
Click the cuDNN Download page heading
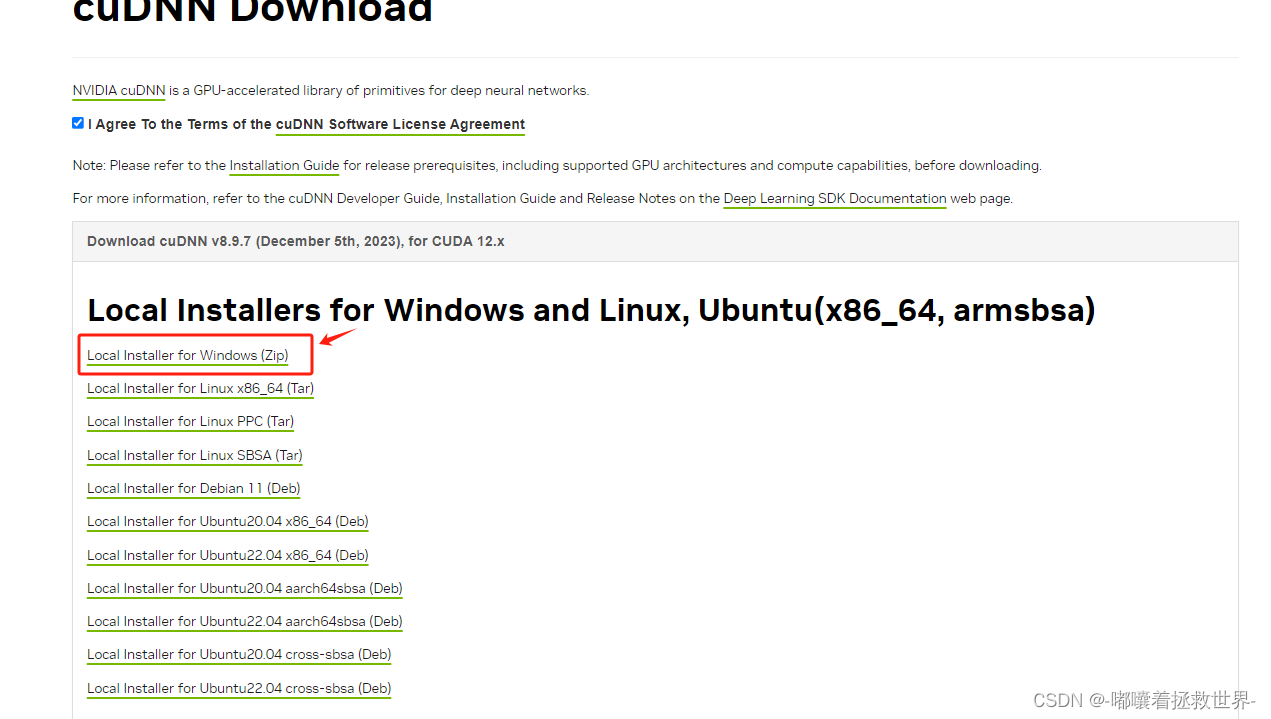[x=253, y=10]
